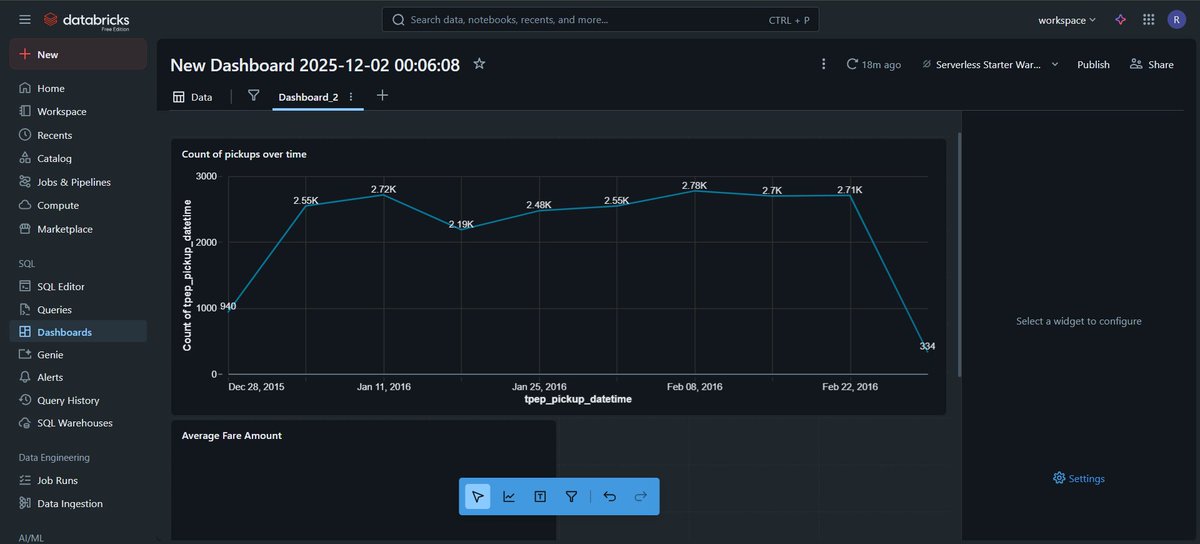Open the user avatar R menu
Image resolution: width=1200 pixels, height=544 pixels.
[x=1176, y=19]
